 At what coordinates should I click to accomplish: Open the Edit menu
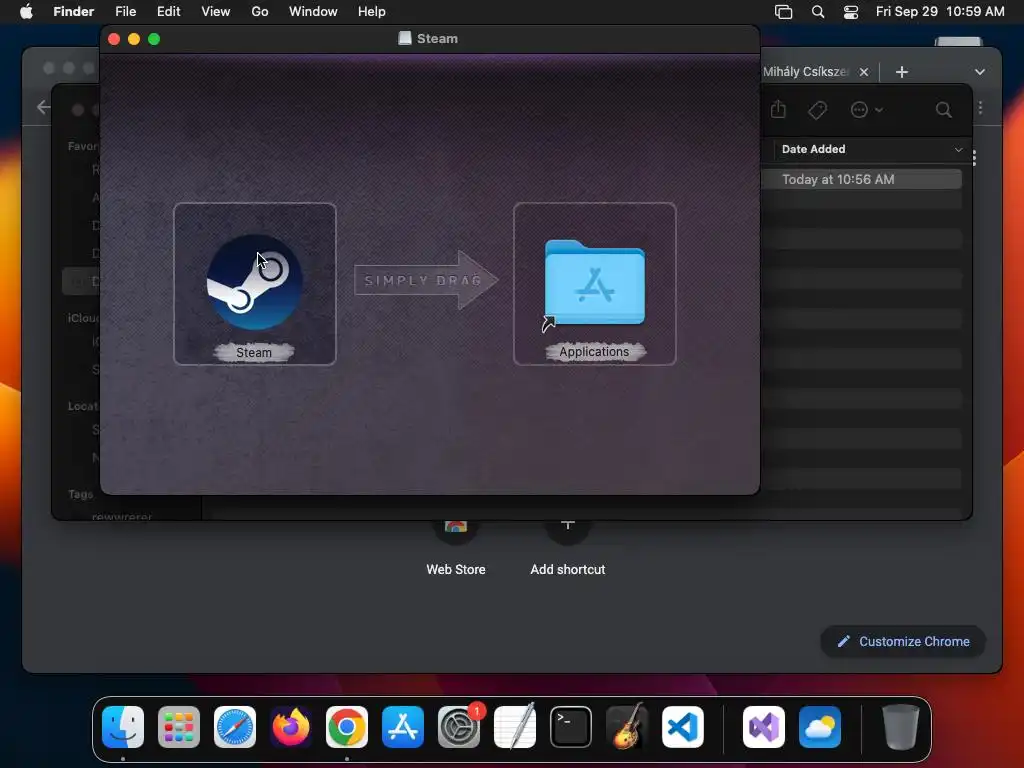pyautogui.click(x=168, y=12)
